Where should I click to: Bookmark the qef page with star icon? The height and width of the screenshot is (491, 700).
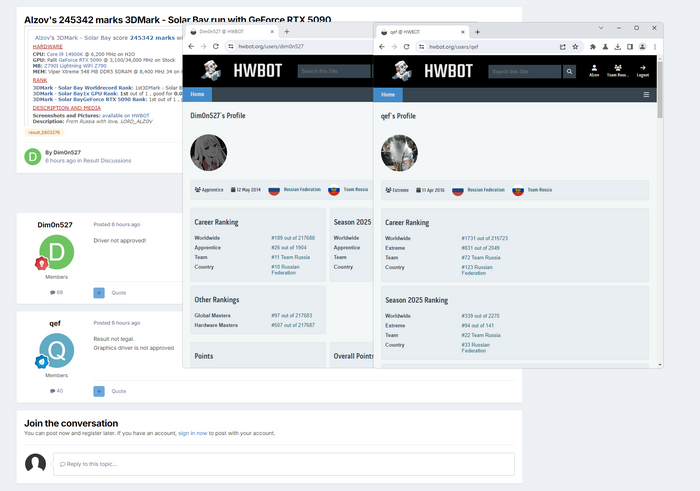point(576,46)
